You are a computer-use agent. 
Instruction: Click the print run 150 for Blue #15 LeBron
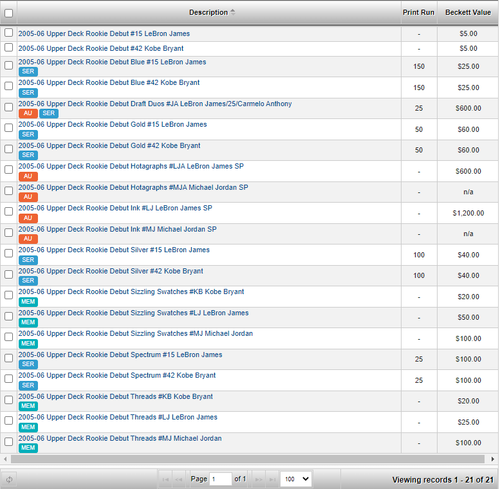419,66
